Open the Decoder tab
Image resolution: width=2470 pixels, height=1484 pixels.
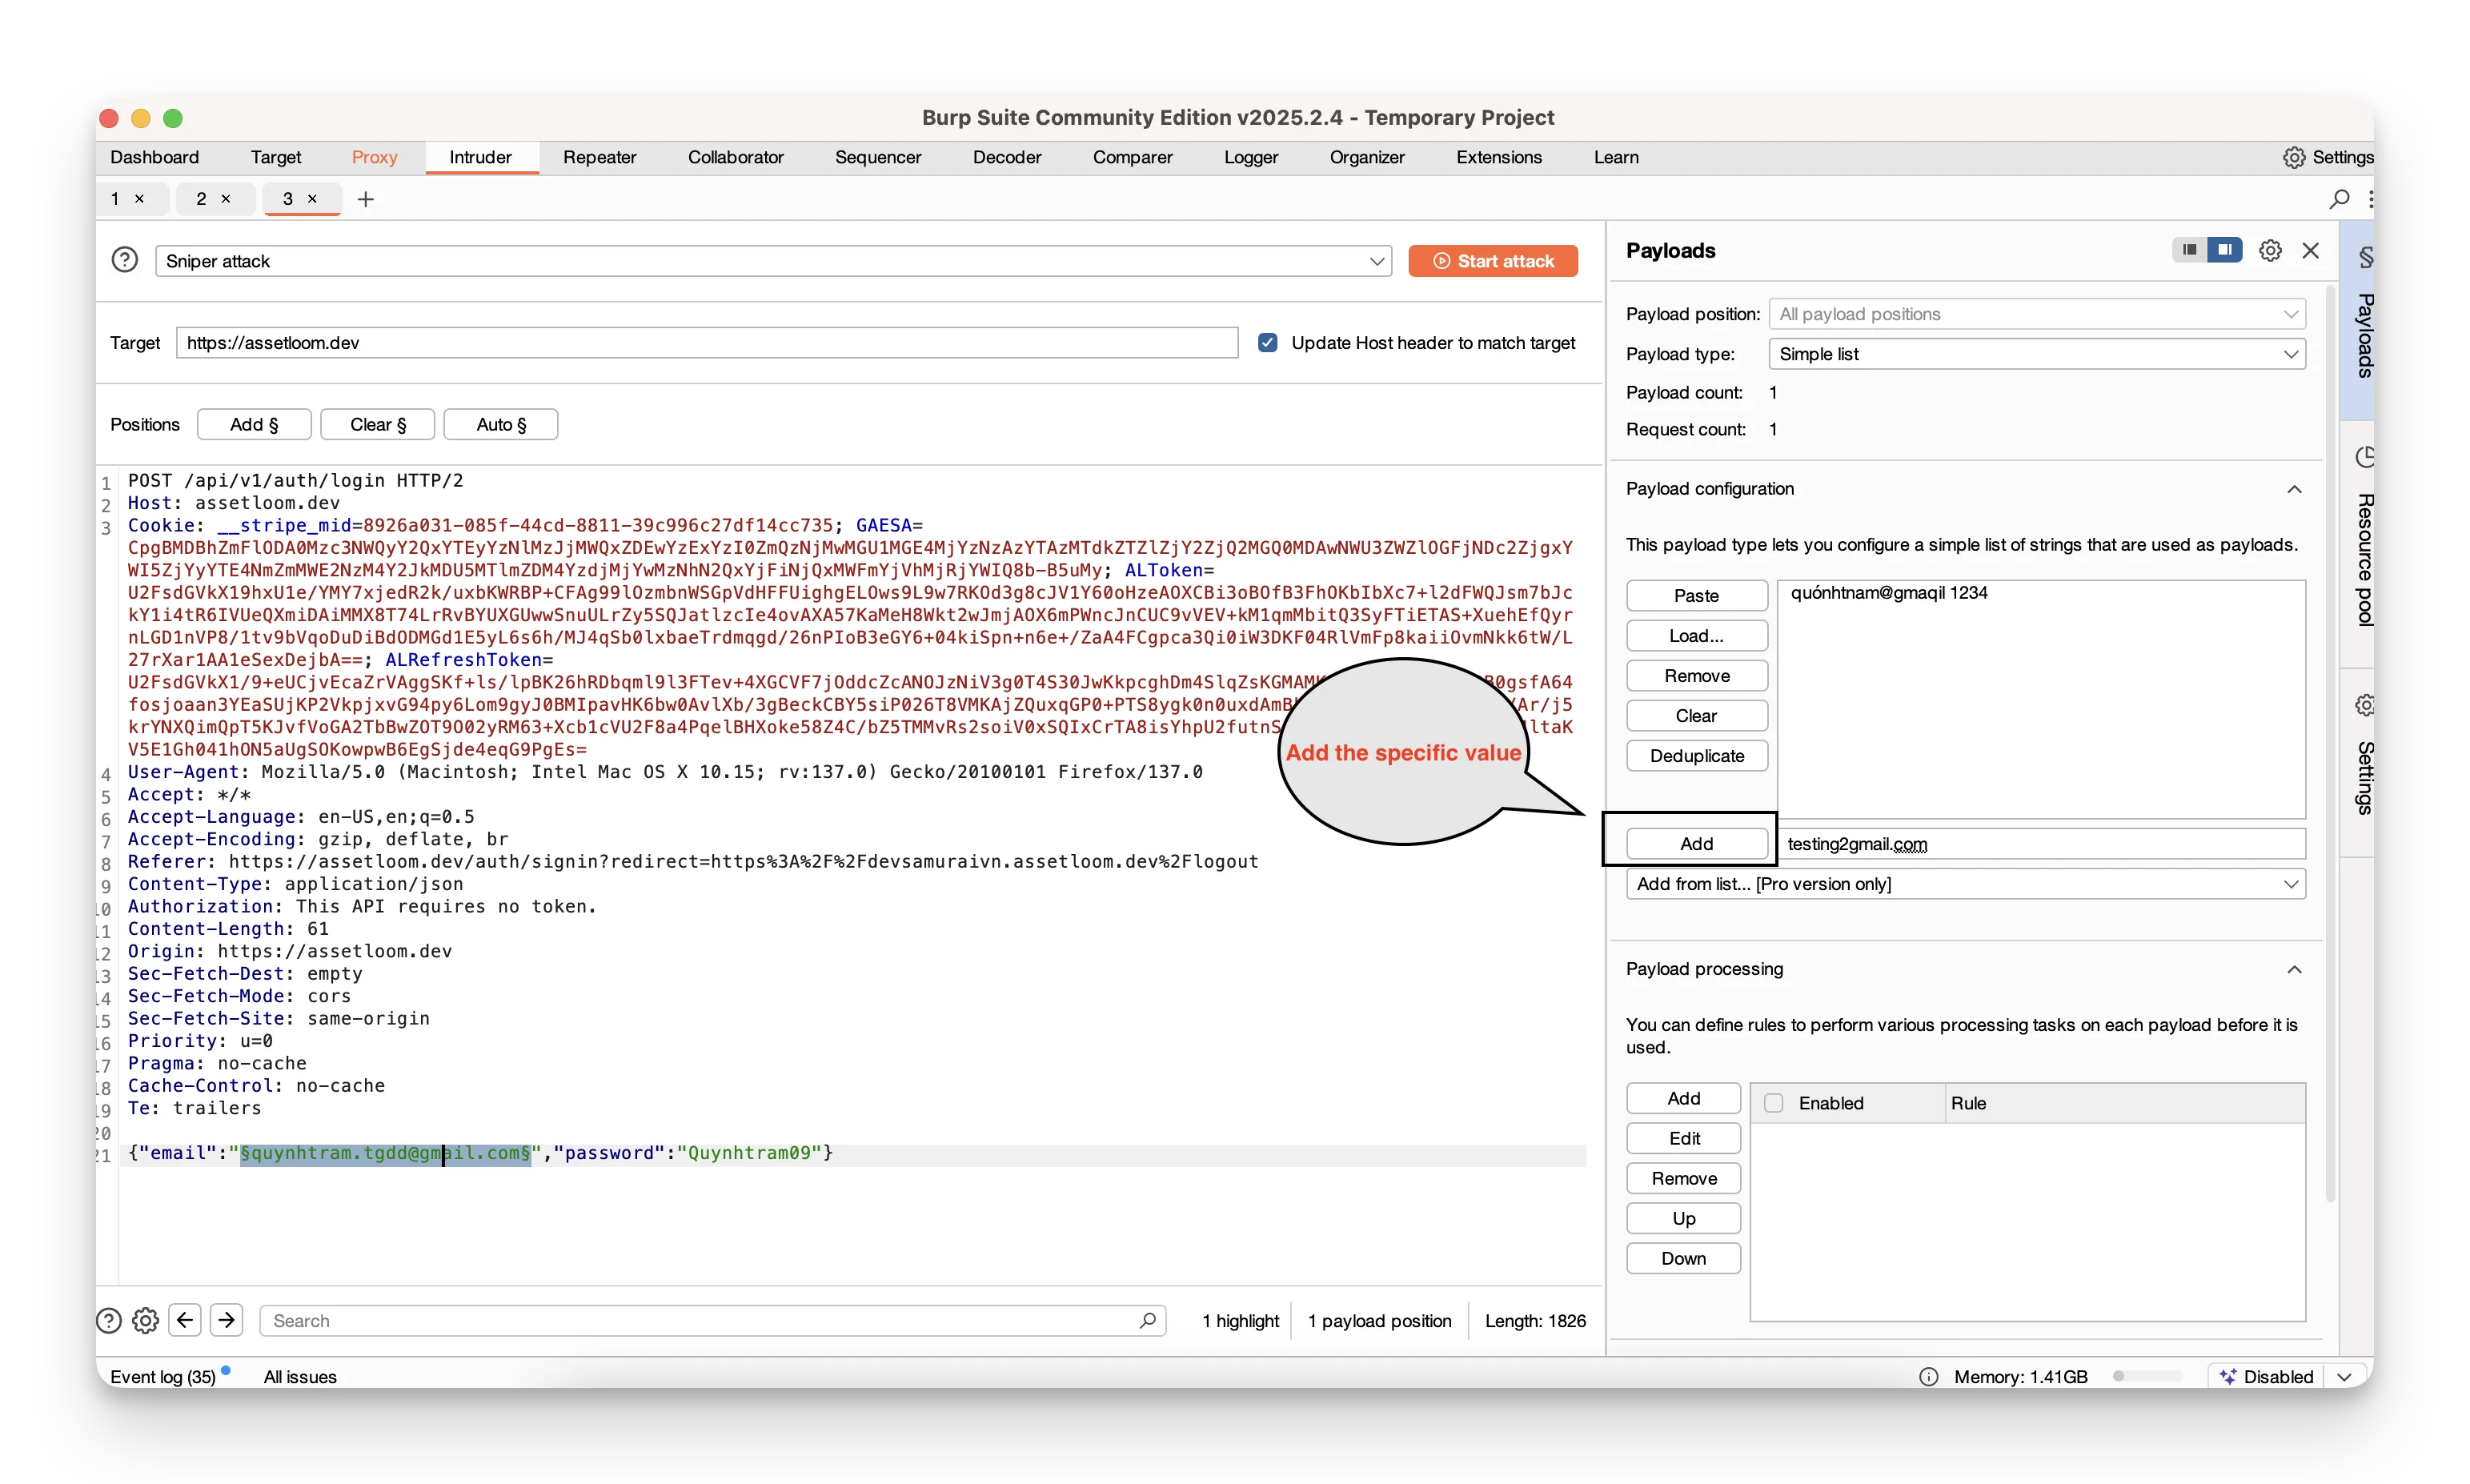coord(1006,157)
